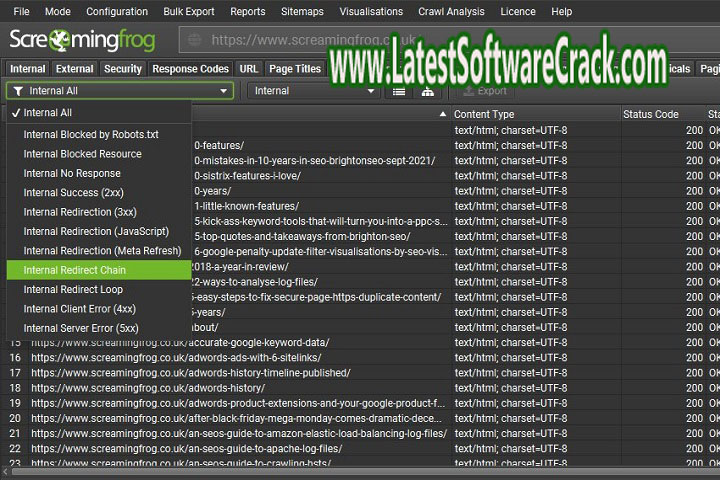720x480 pixels.
Task: Click the URL address input field
Action: click(450, 40)
